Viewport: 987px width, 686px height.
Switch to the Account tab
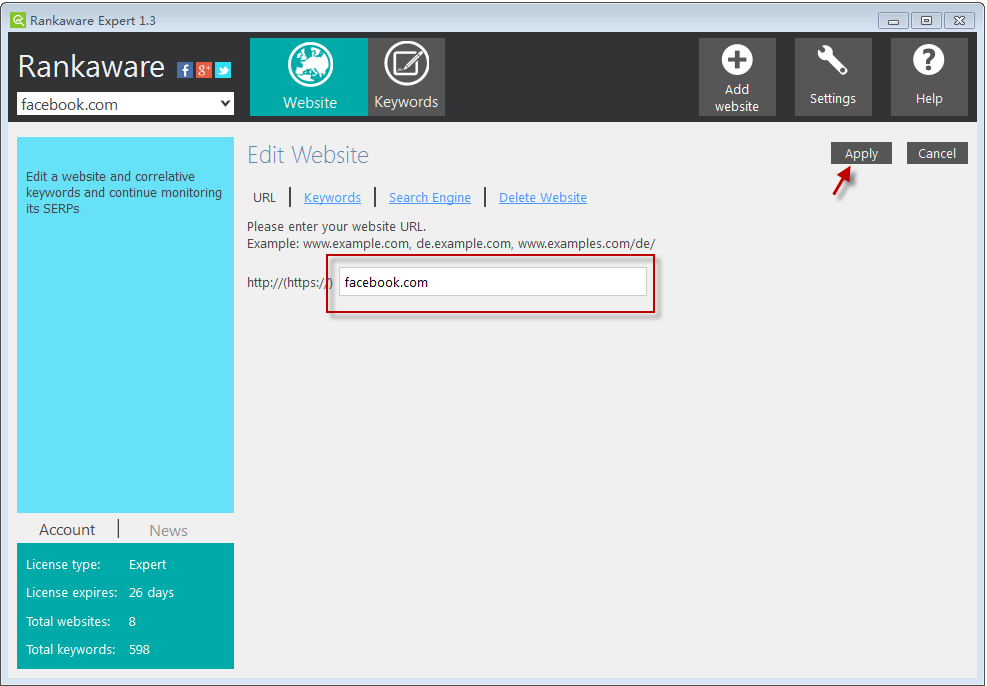[x=67, y=530]
